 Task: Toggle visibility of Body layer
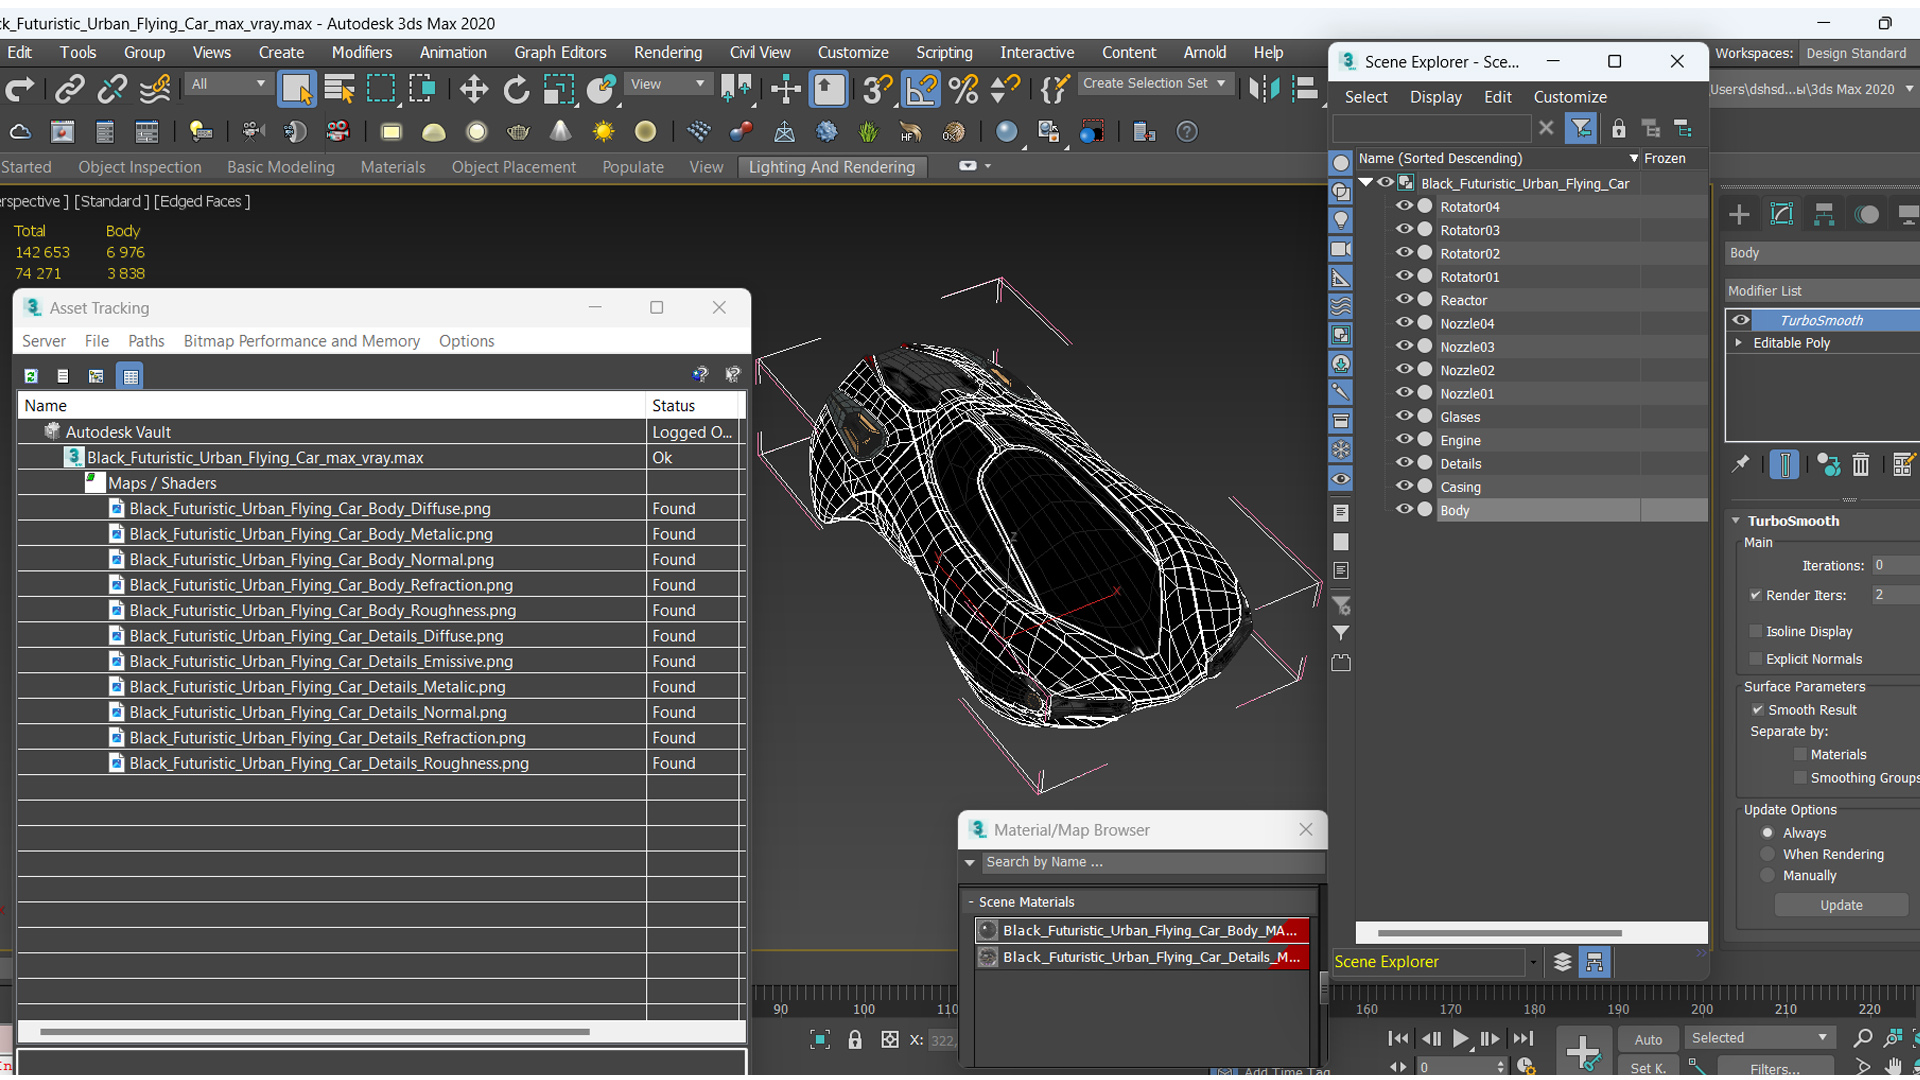[x=1400, y=510]
